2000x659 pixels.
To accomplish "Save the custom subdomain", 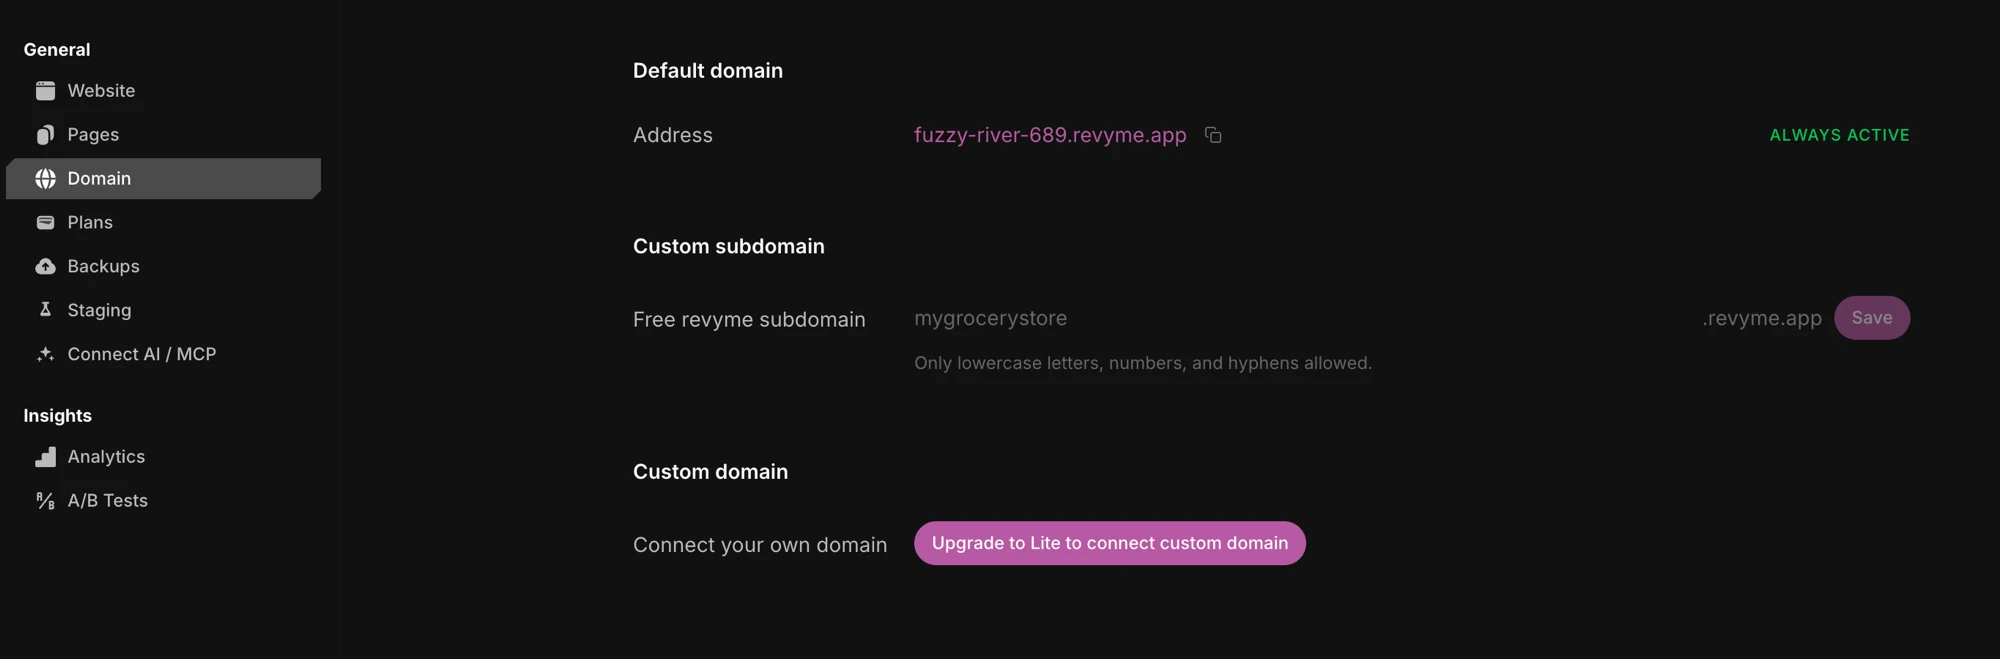I will tap(1871, 318).
